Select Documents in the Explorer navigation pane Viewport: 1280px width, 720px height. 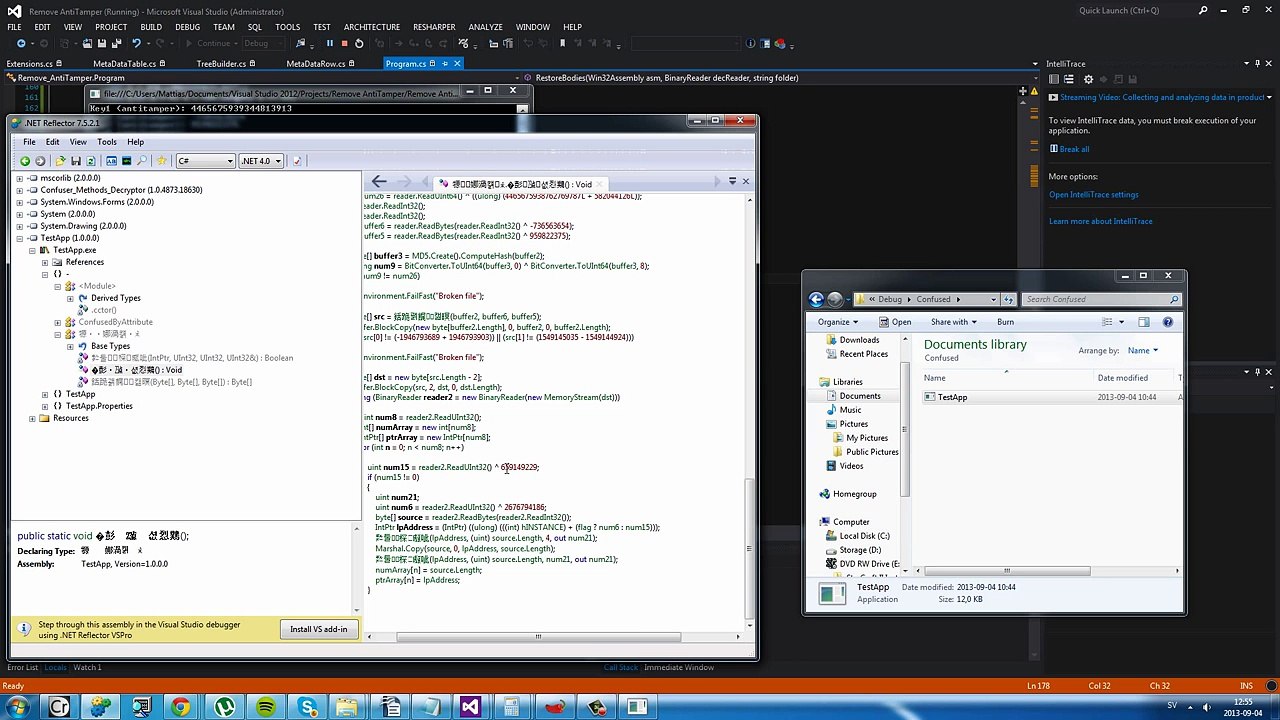860,396
